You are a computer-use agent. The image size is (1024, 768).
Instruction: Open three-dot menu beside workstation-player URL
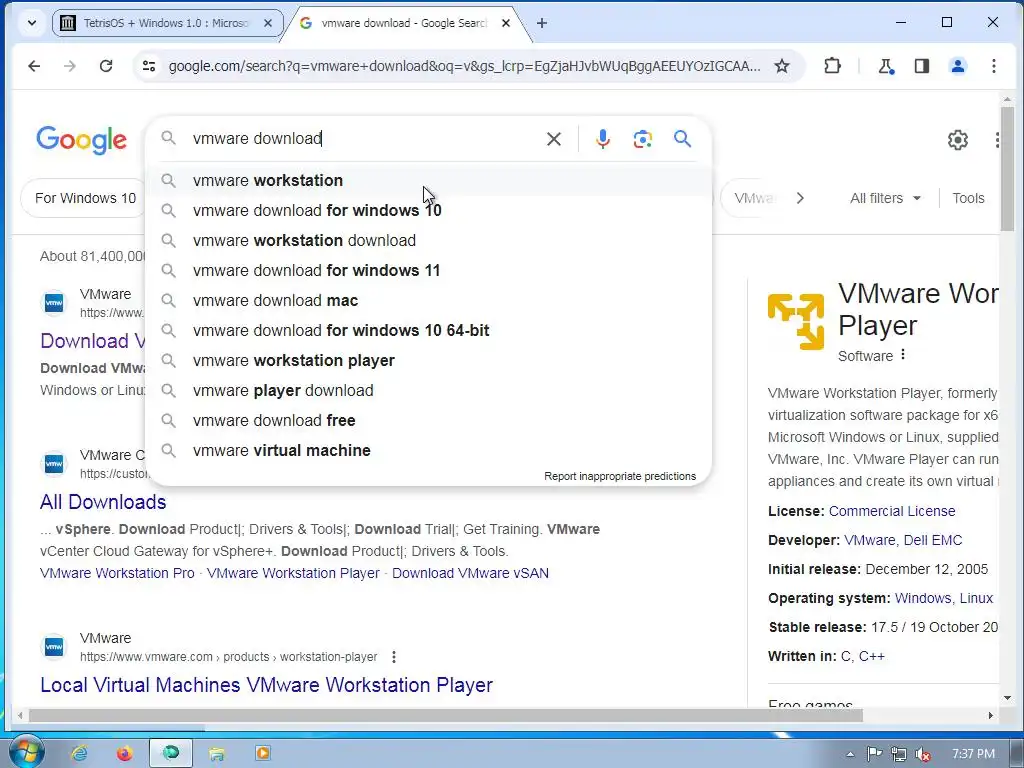pyautogui.click(x=394, y=657)
